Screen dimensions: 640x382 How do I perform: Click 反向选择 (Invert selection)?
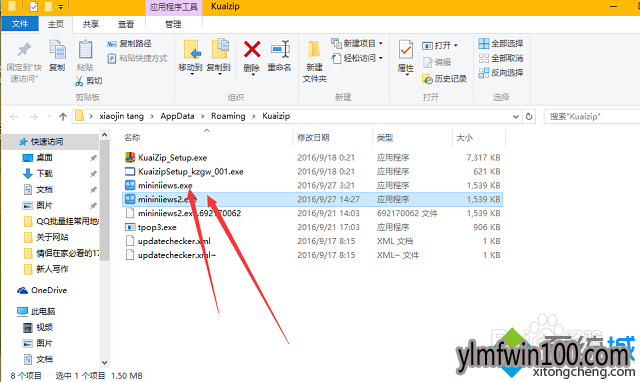[501, 73]
